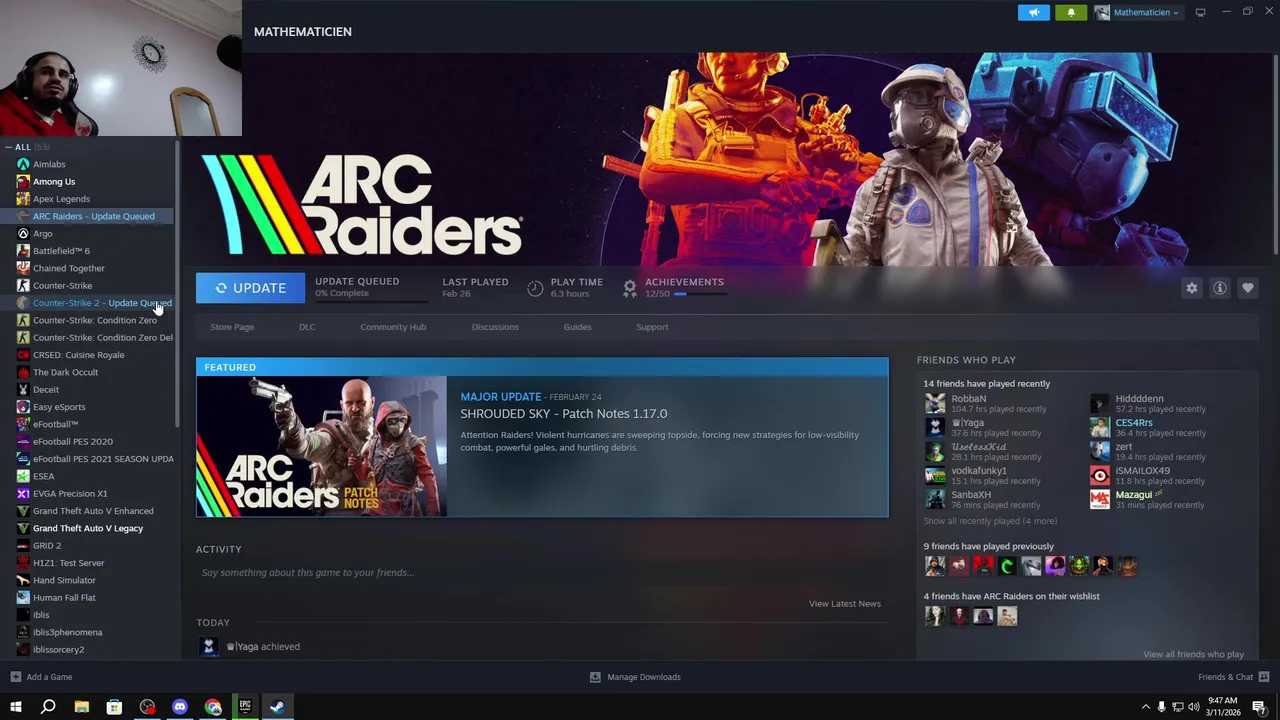Click the game info icon

tap(1220, 288)
